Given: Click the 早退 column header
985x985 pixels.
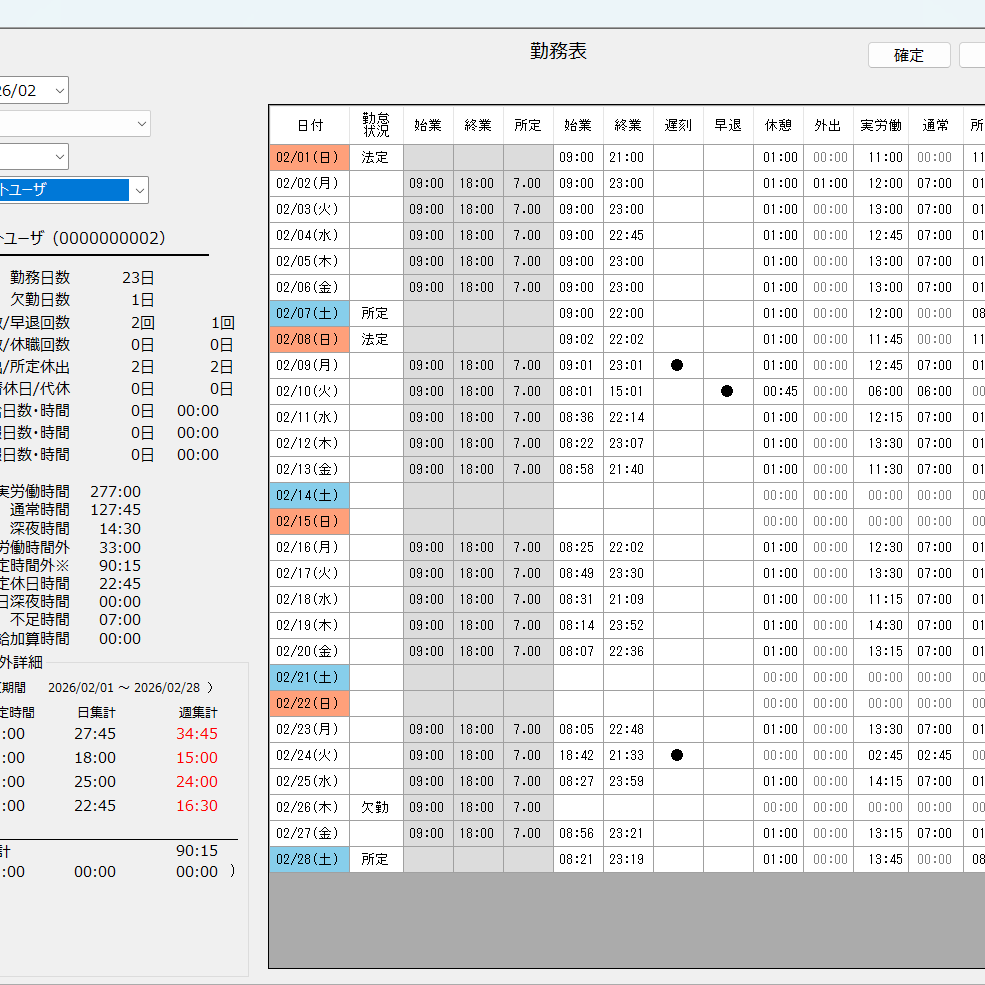Looking at the screenshot, I should pyautogui.click(x=728, y=125).
